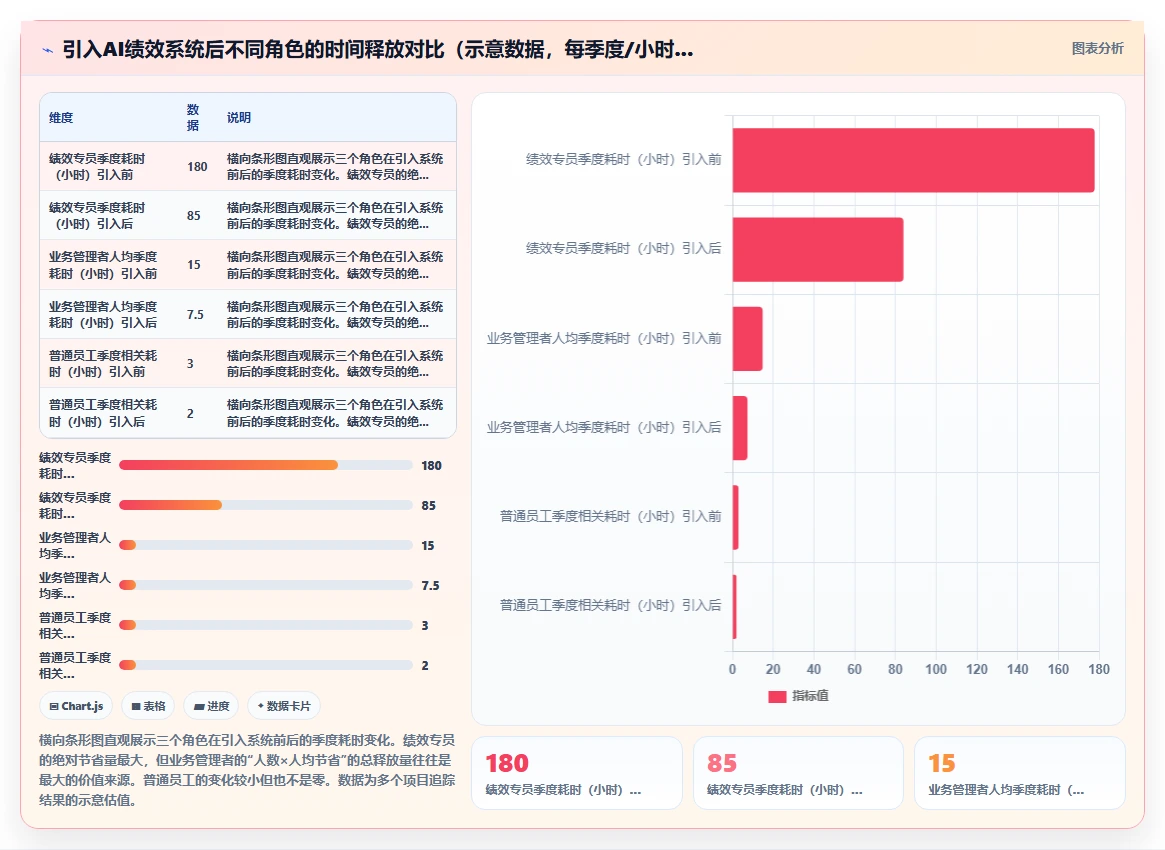Click table cell value 180
The height and width of the screenshot is (850, 1165).
tap(197, 166)
